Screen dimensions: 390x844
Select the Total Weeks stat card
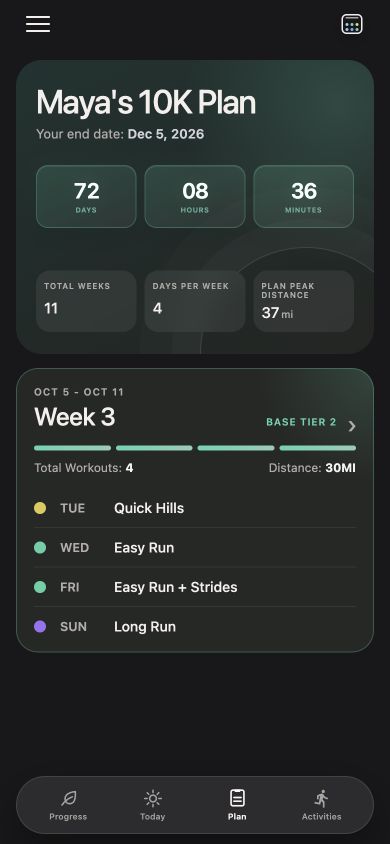(86, 301)
